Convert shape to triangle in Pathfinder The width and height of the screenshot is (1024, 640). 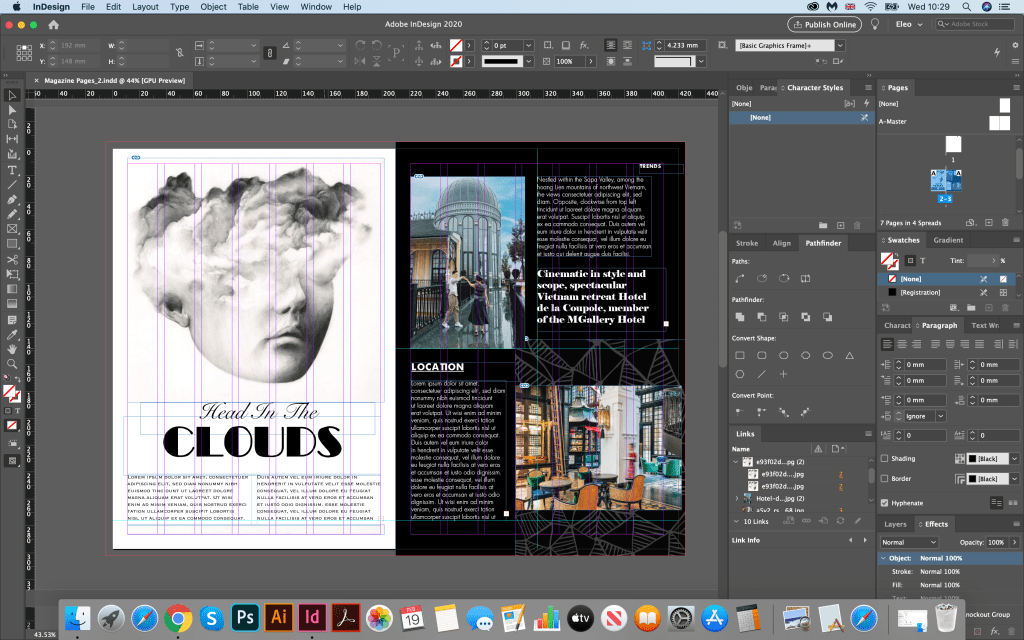click(x=849, y=355)
